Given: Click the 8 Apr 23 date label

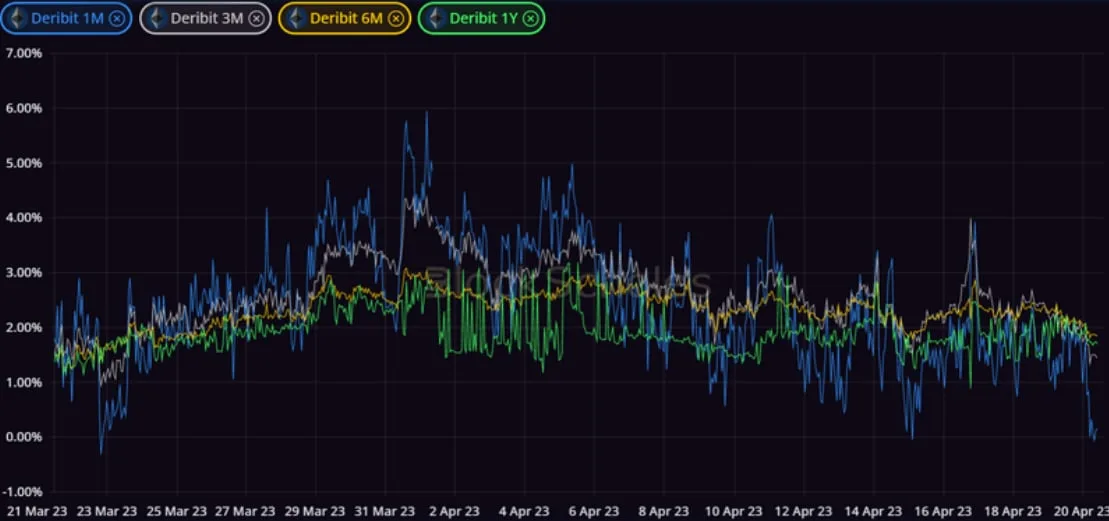Looking at the screenshot, I should 664,511.
